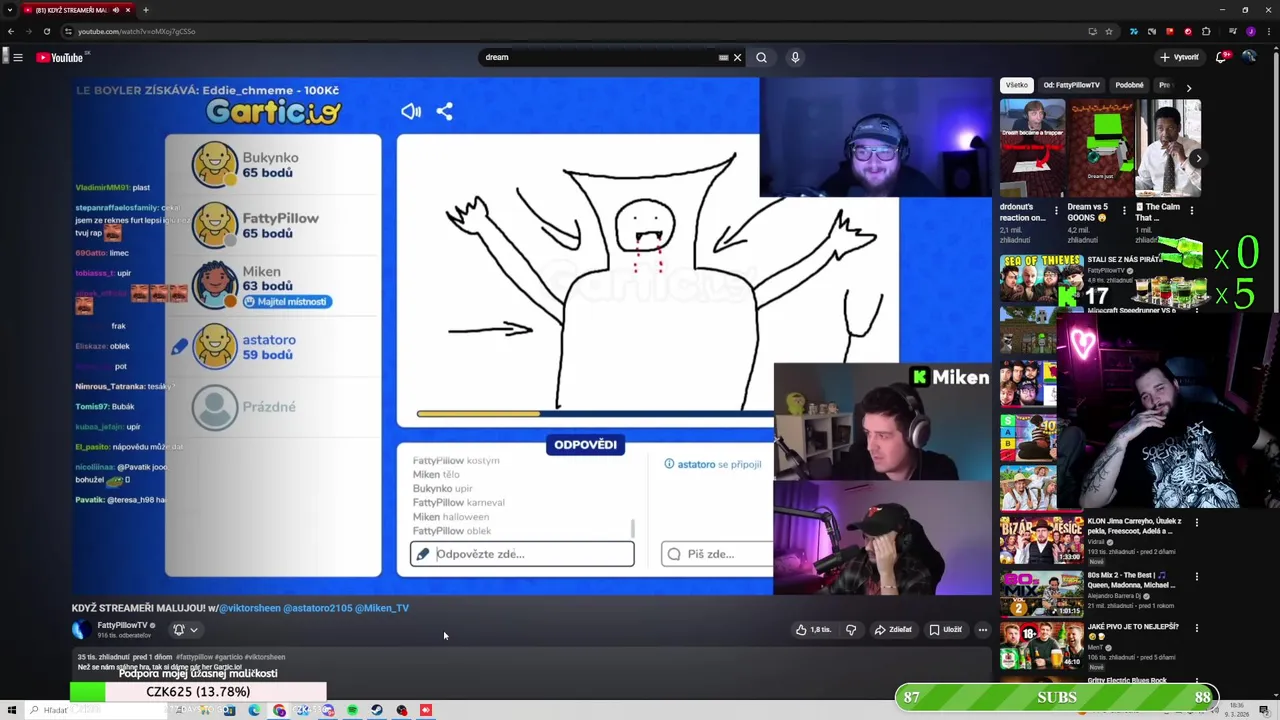
Task: Click the Vytvoriť create button
Action: coord(1179,57)
